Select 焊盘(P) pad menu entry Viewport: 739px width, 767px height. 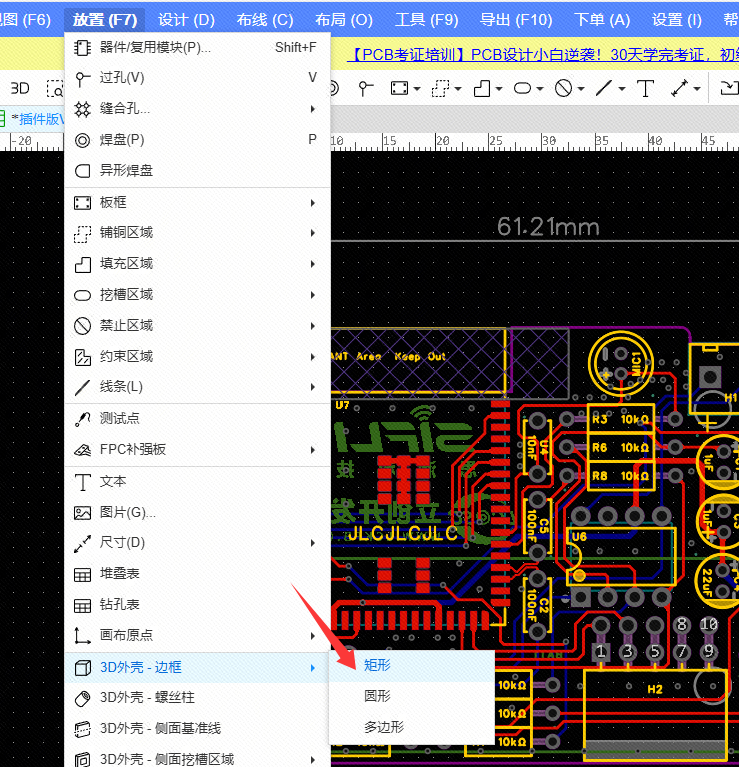pos(122,140)
